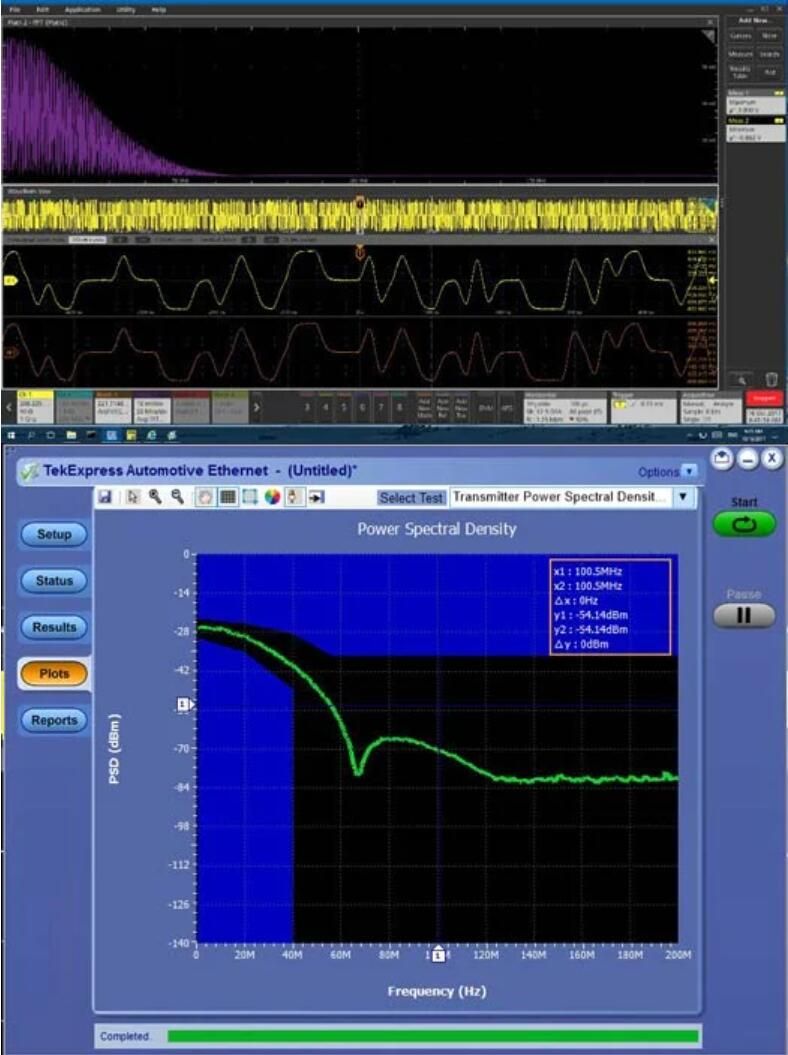Select the zoom-to-region box tool
The image size is (788, 1055).
coord(250,497)
